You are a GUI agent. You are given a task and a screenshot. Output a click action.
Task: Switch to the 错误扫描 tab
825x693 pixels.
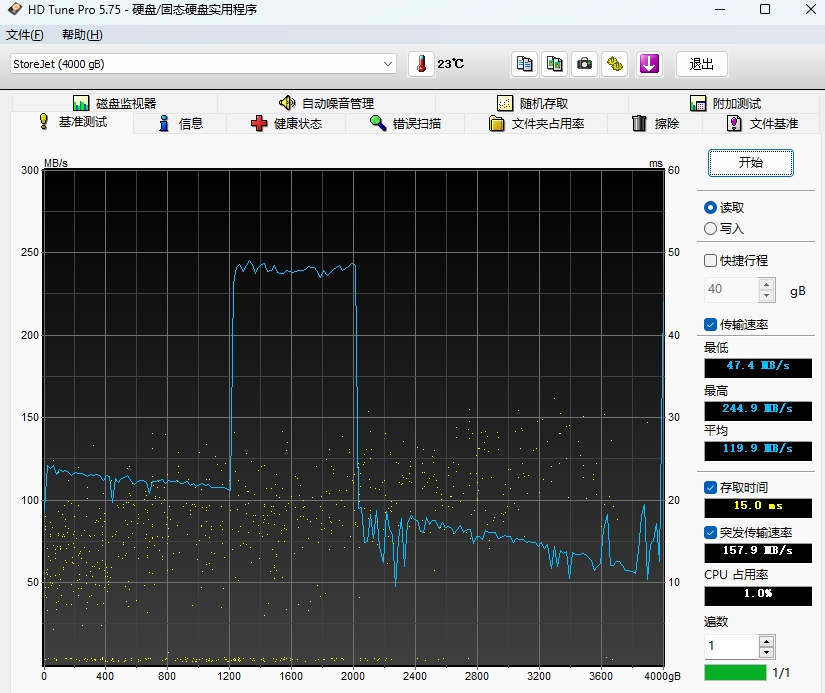tap(405, 124)
